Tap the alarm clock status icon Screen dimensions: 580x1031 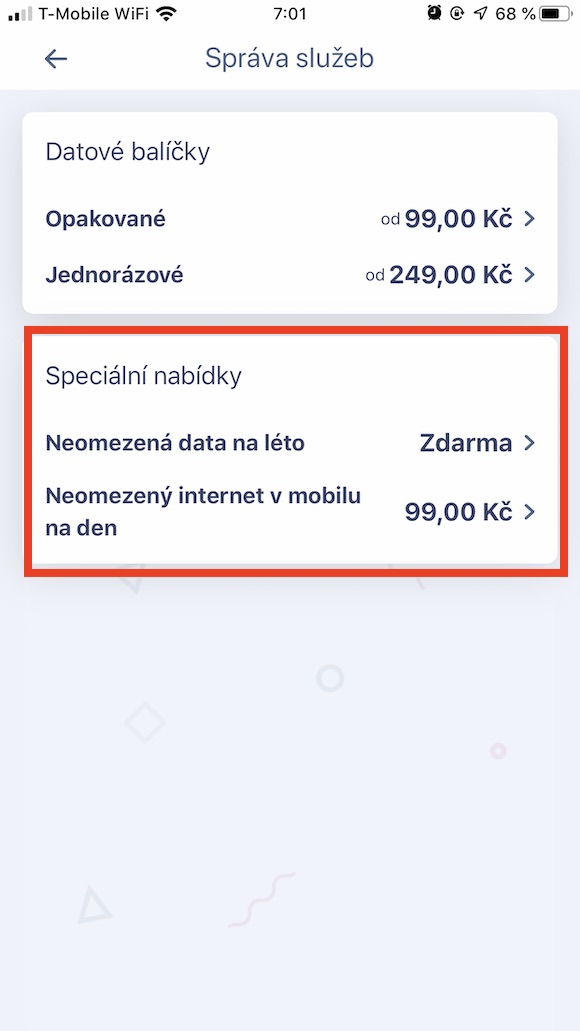432,14
